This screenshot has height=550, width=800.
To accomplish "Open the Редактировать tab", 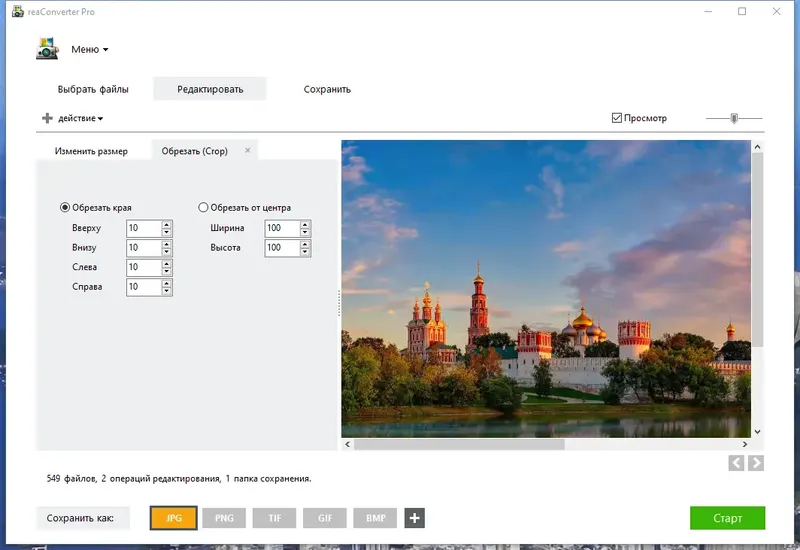I will (210, 89).
